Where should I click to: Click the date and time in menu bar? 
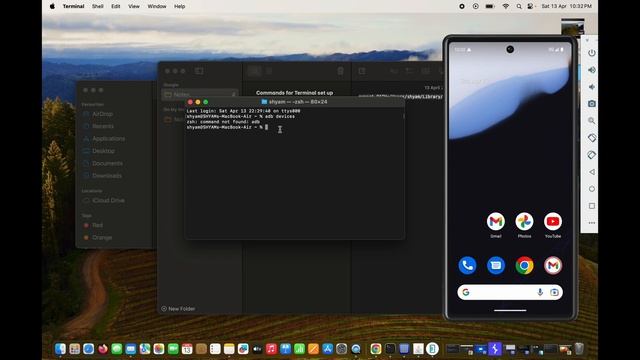(x=567, y=6)
